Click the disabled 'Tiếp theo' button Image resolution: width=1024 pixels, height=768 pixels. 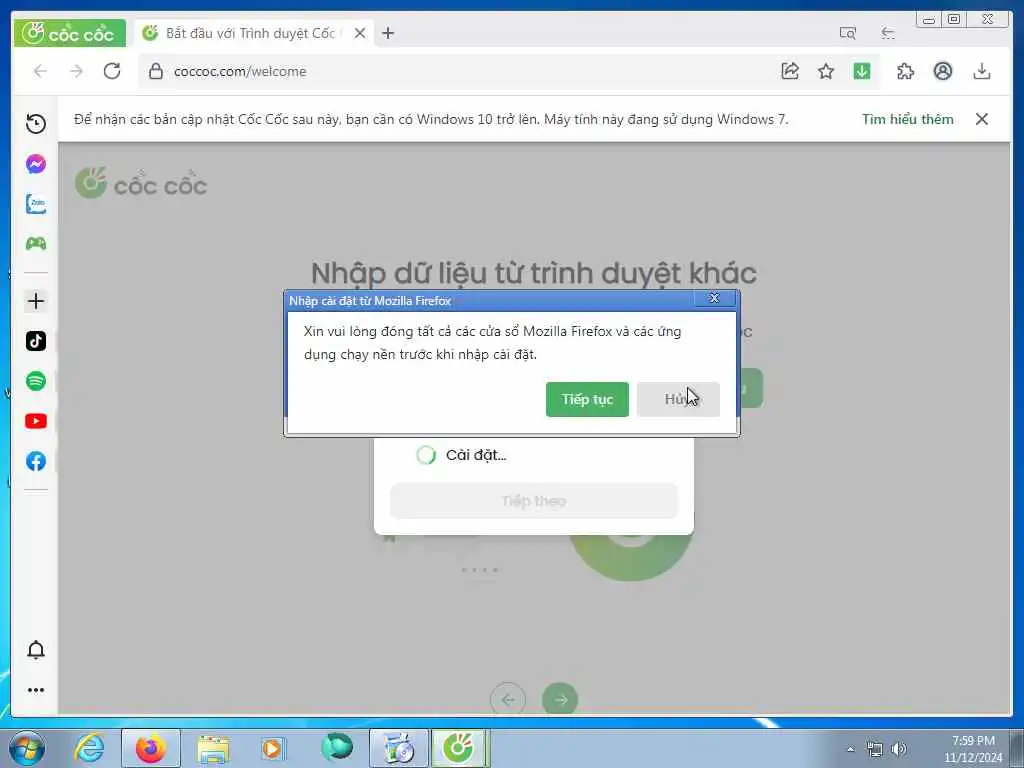[534, 501]
